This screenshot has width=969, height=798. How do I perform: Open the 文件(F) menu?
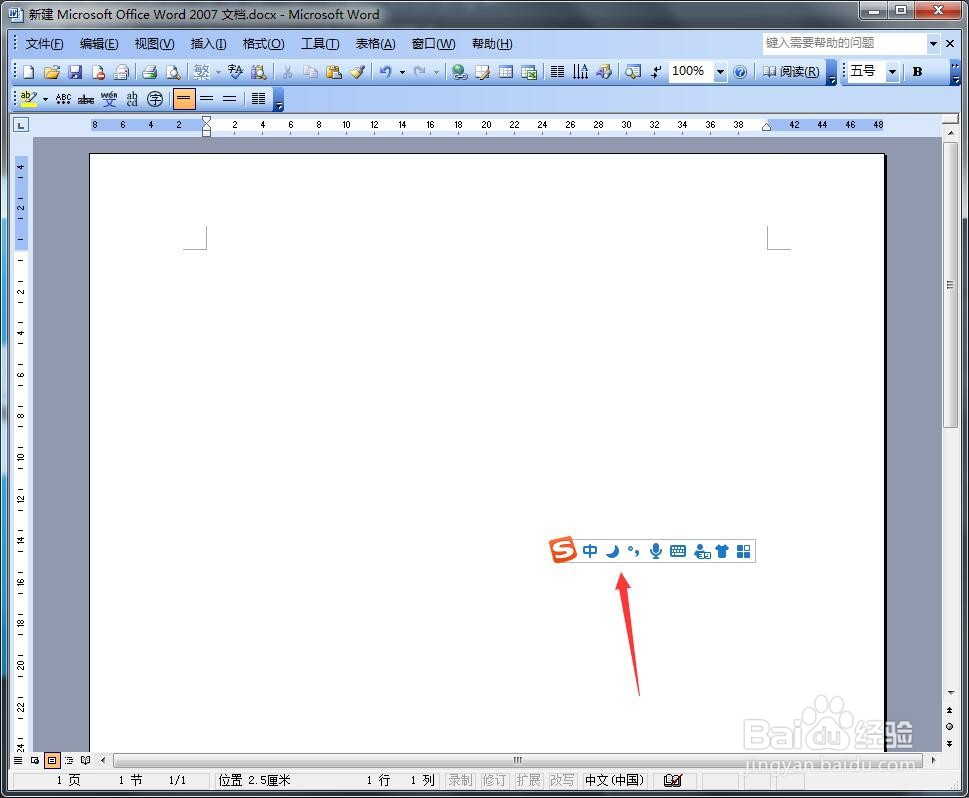(x=44, y=44)
